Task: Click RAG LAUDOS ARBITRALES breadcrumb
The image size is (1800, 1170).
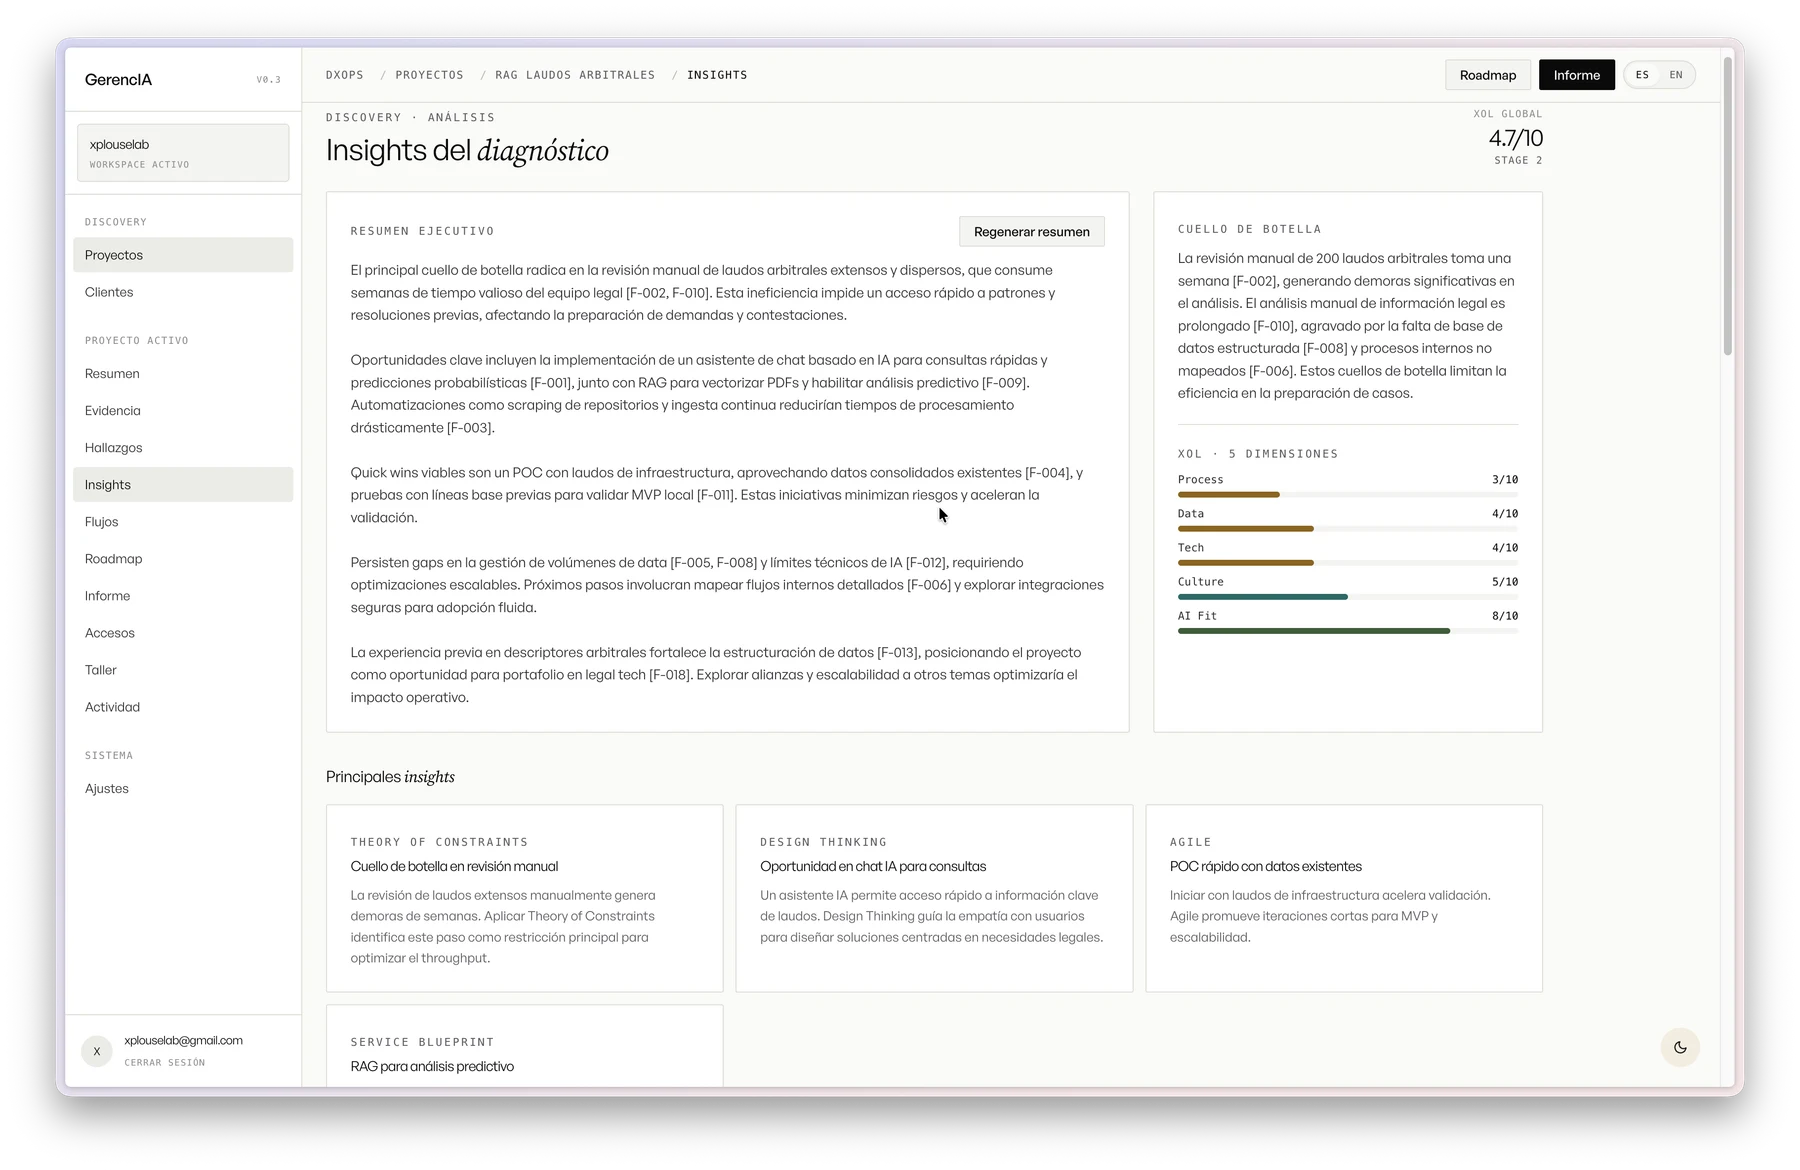Action: (575, 75)
